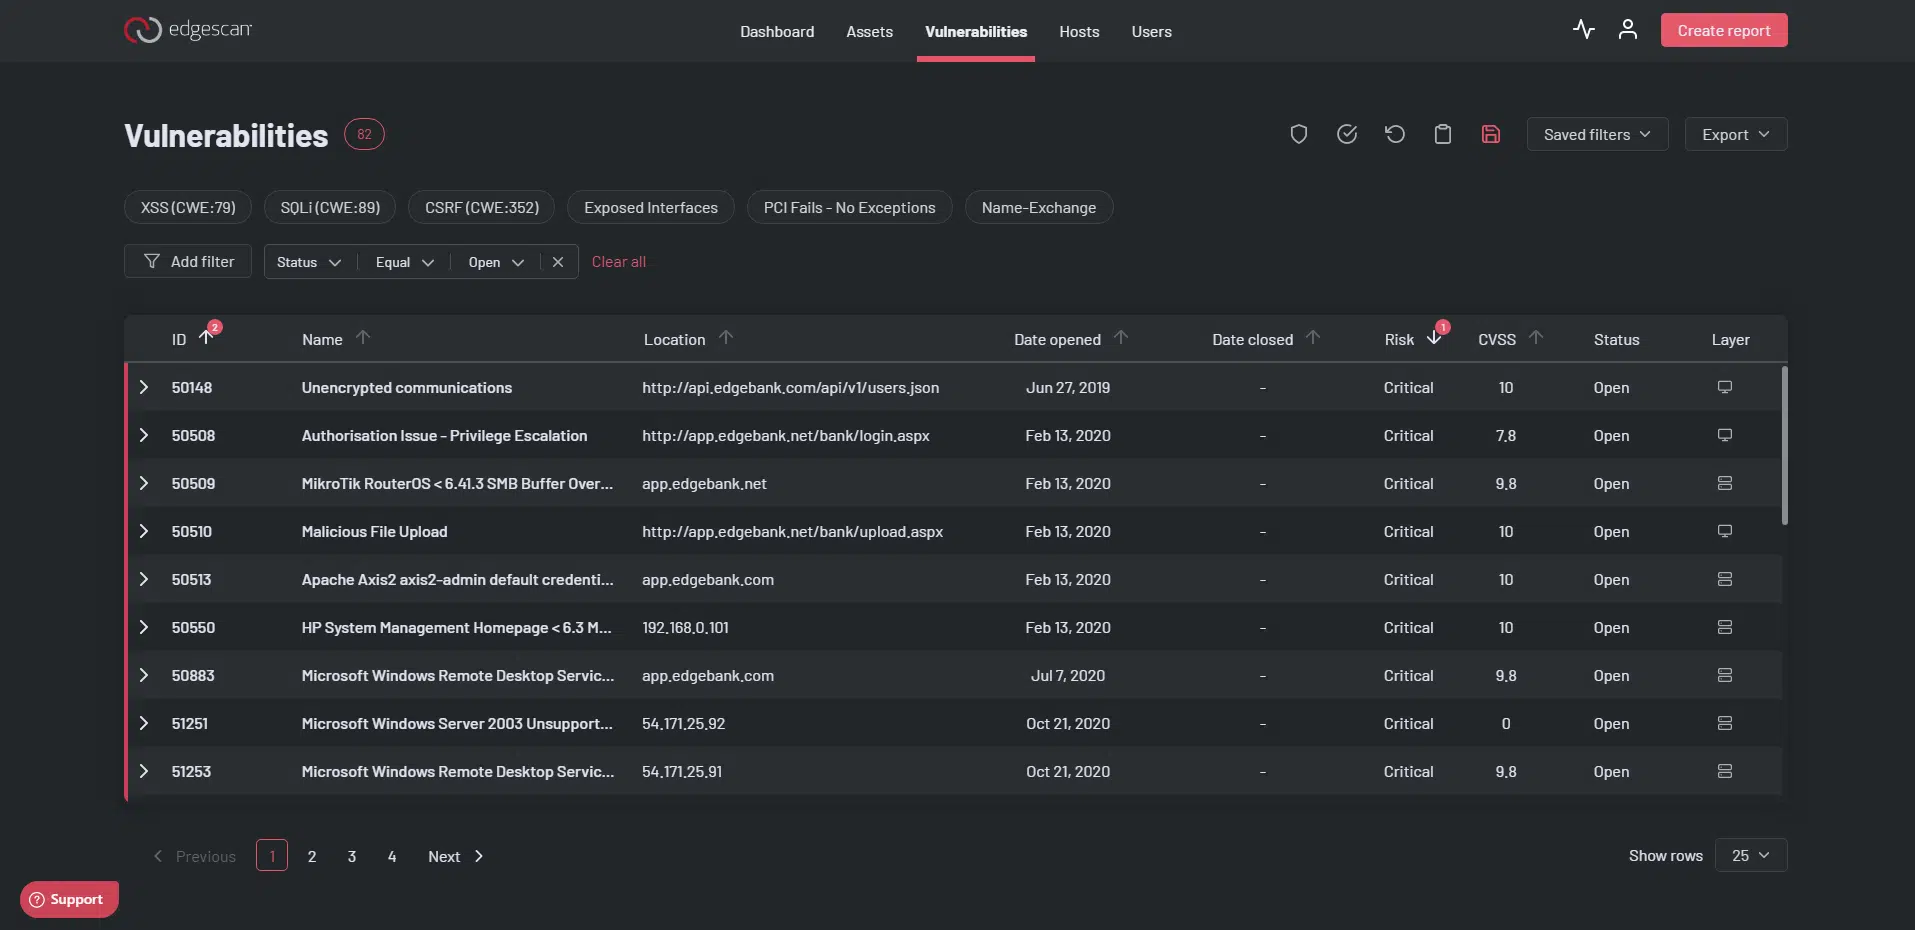Open the Saved filters dropdown
The height and width of the screenshot is (930, 1915).
tap(1597, 134)
